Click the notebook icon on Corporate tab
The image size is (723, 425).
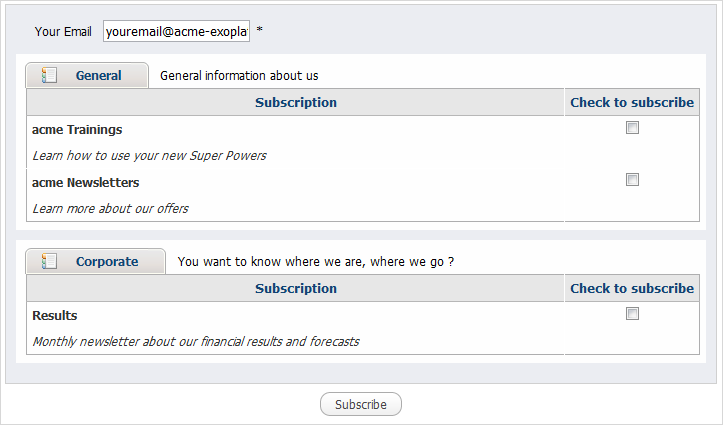tap(49, 261)
